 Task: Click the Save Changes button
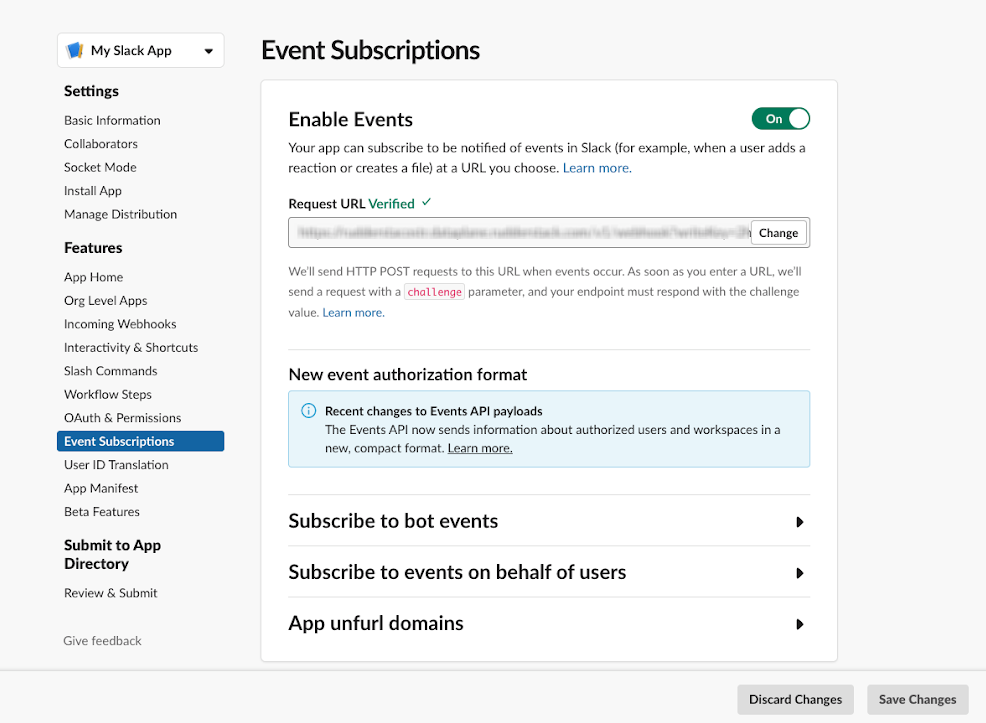917,700
